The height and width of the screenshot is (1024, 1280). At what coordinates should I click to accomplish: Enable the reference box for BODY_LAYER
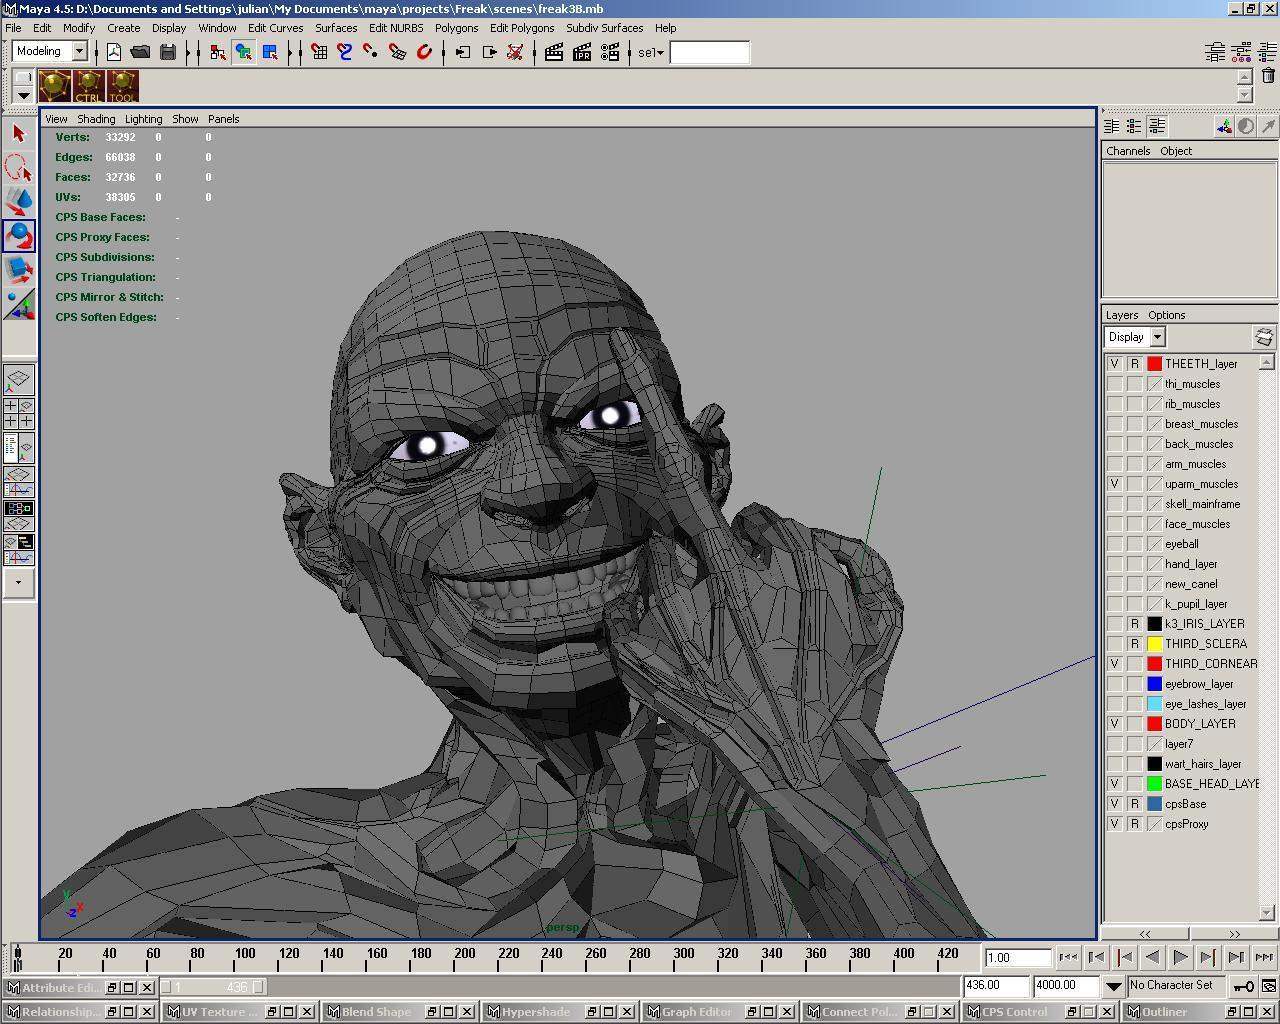pyautogui.click(x=1134, y=724)
